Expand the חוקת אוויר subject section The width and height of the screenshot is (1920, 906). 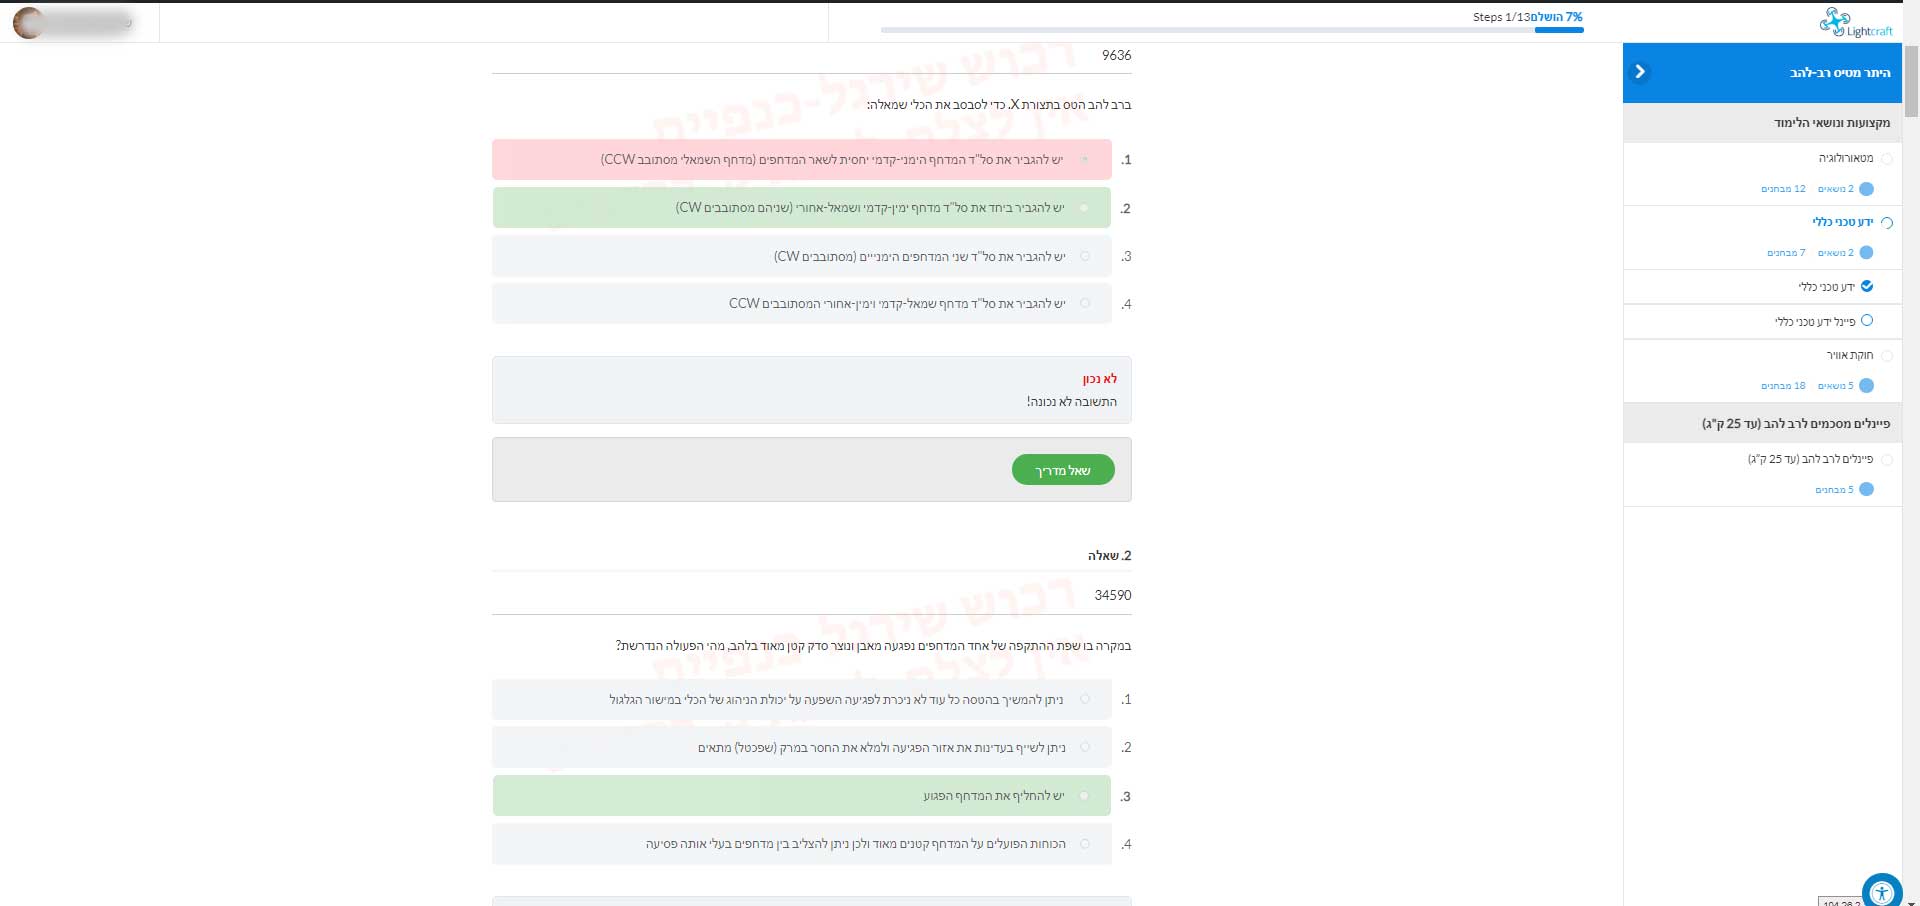[1849, 355]
